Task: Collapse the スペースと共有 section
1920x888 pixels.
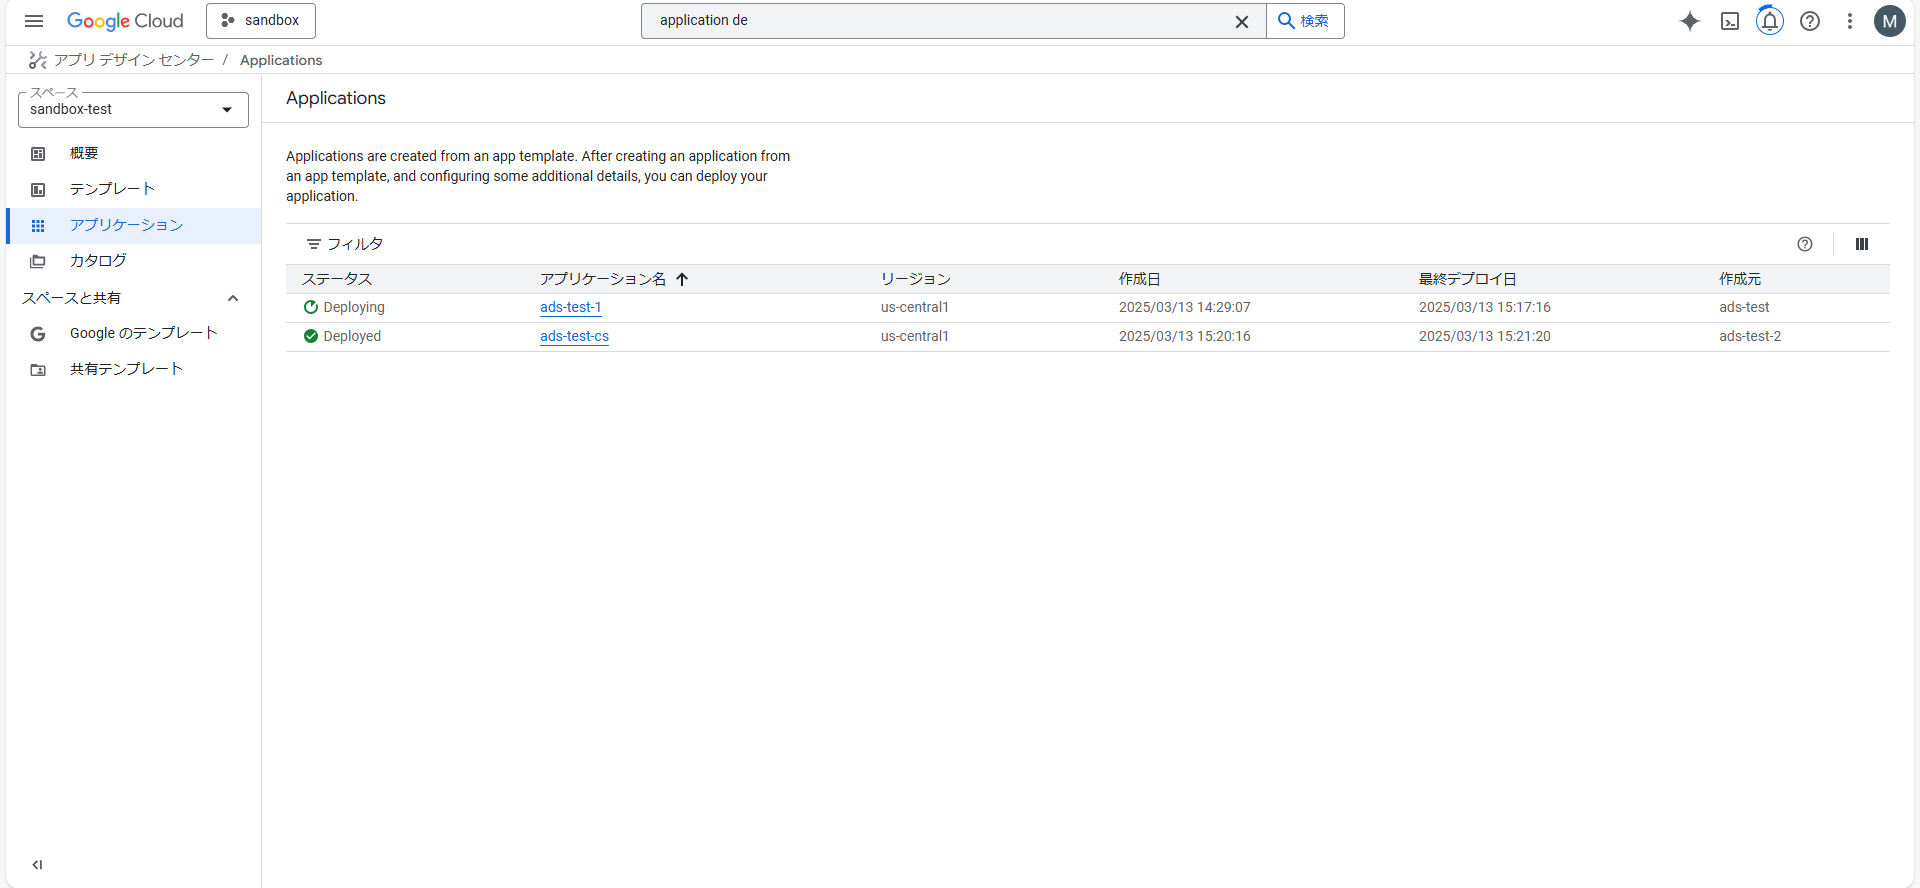Action: [x=233, y=298]
